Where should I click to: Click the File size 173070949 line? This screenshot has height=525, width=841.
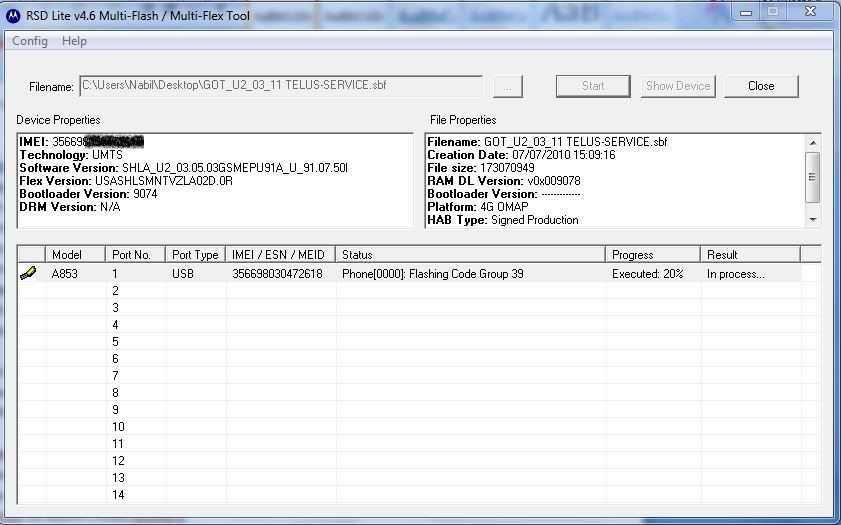pyautogui.click(x=481, y=168)
